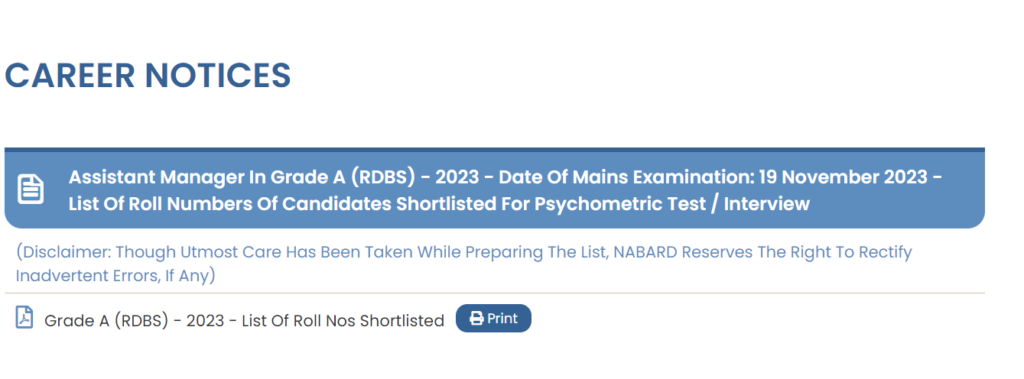Image resolution: width=1024 pixels, height=379 pixels.
Task: Click the empty right end of the blue banner
Action: click(963, 190)
